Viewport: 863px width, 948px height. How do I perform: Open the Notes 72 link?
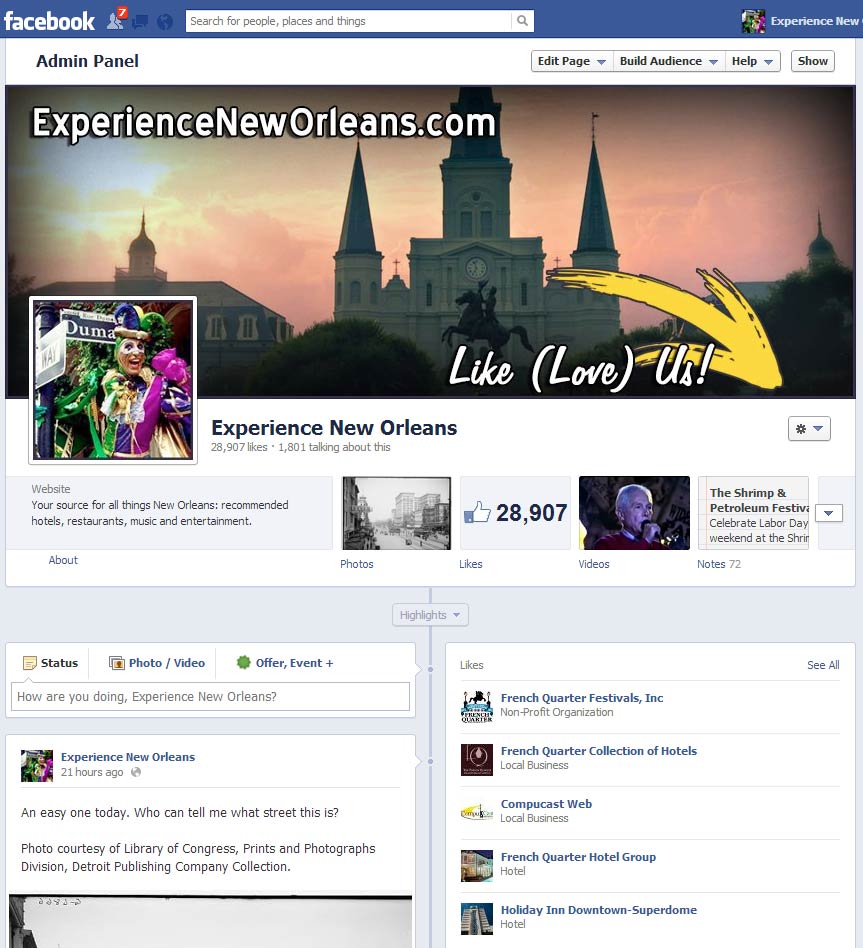coord(718,564)
